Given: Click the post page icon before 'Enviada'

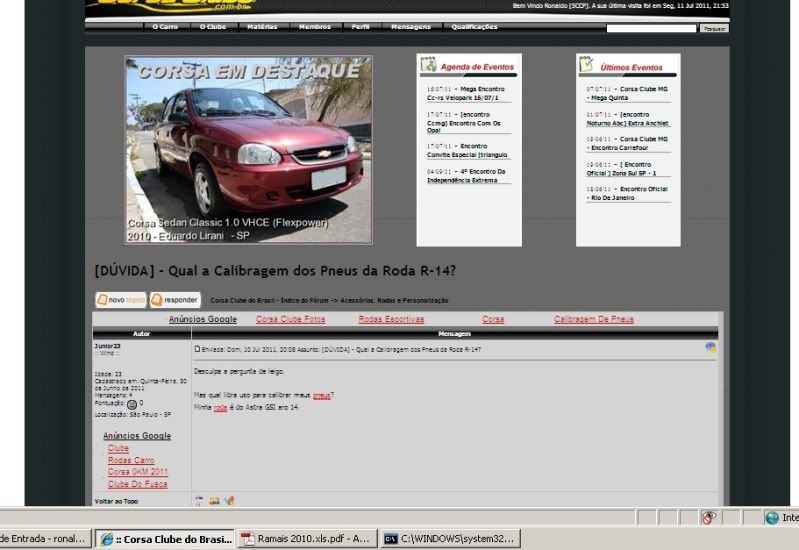Looking at the screenshot, I should [197, 349].
